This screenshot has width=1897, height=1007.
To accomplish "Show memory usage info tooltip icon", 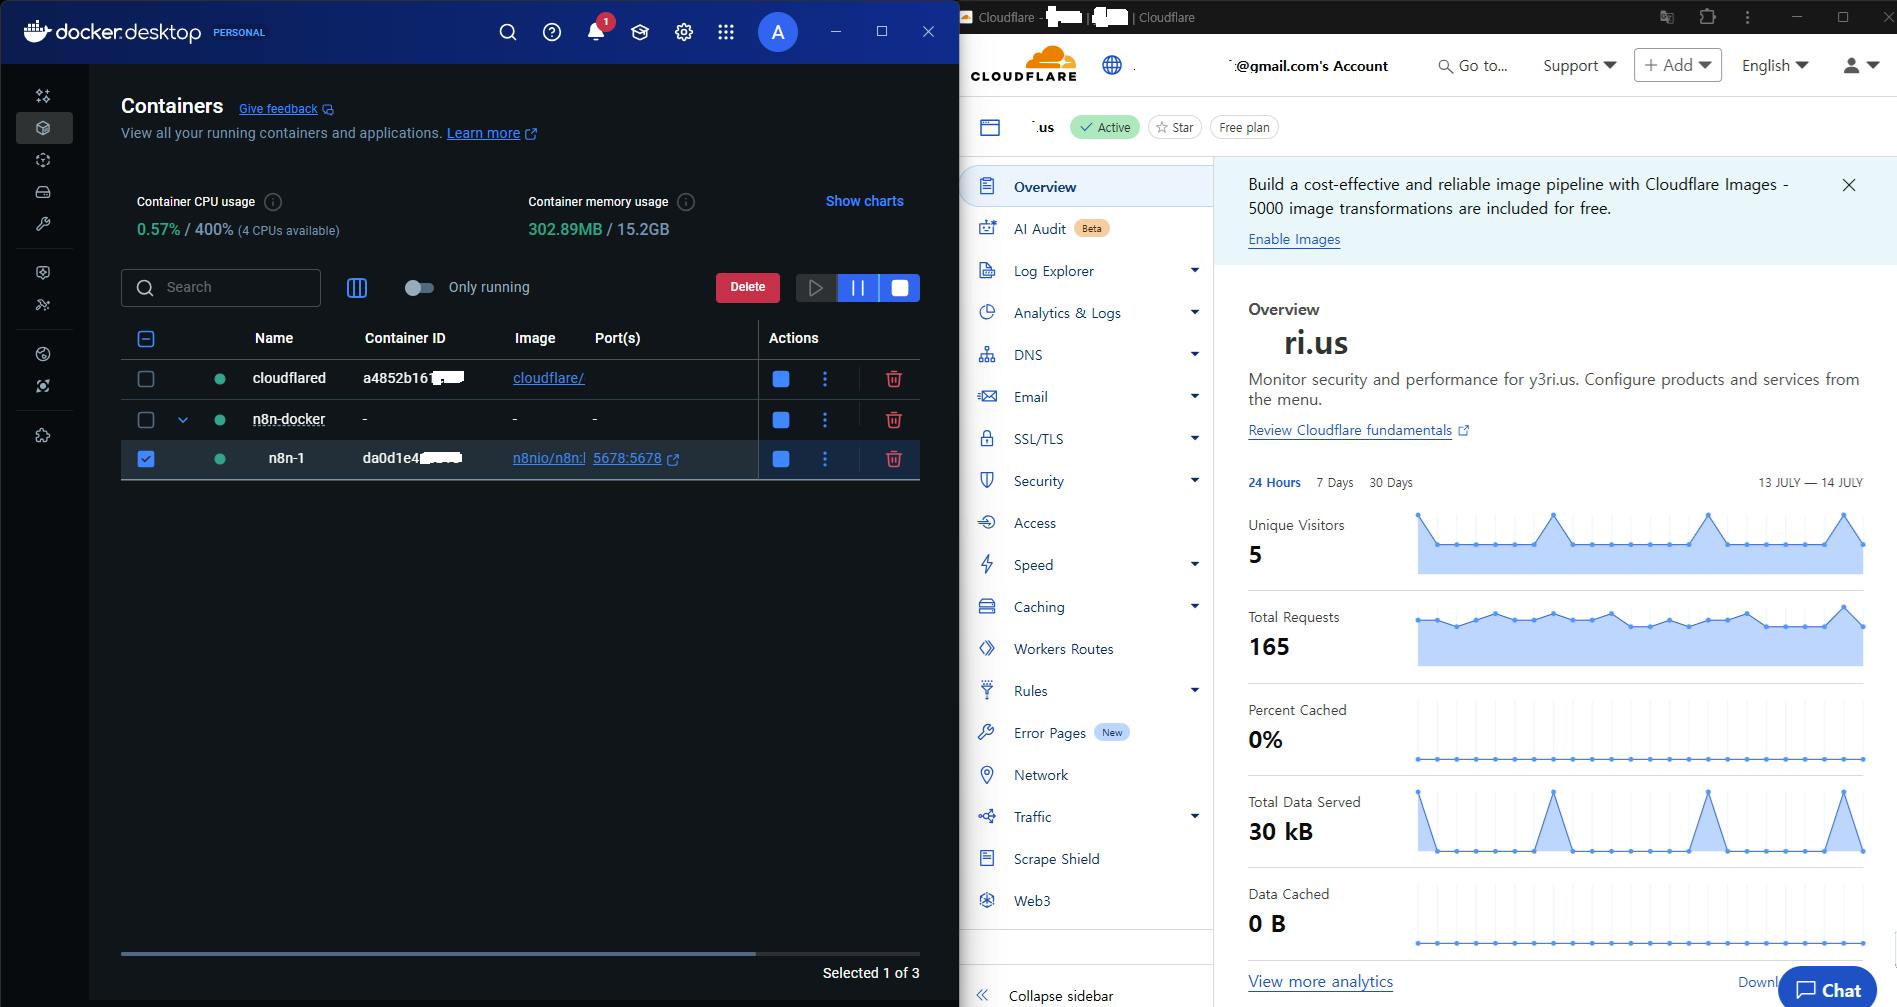I will (x=686, y=202).
